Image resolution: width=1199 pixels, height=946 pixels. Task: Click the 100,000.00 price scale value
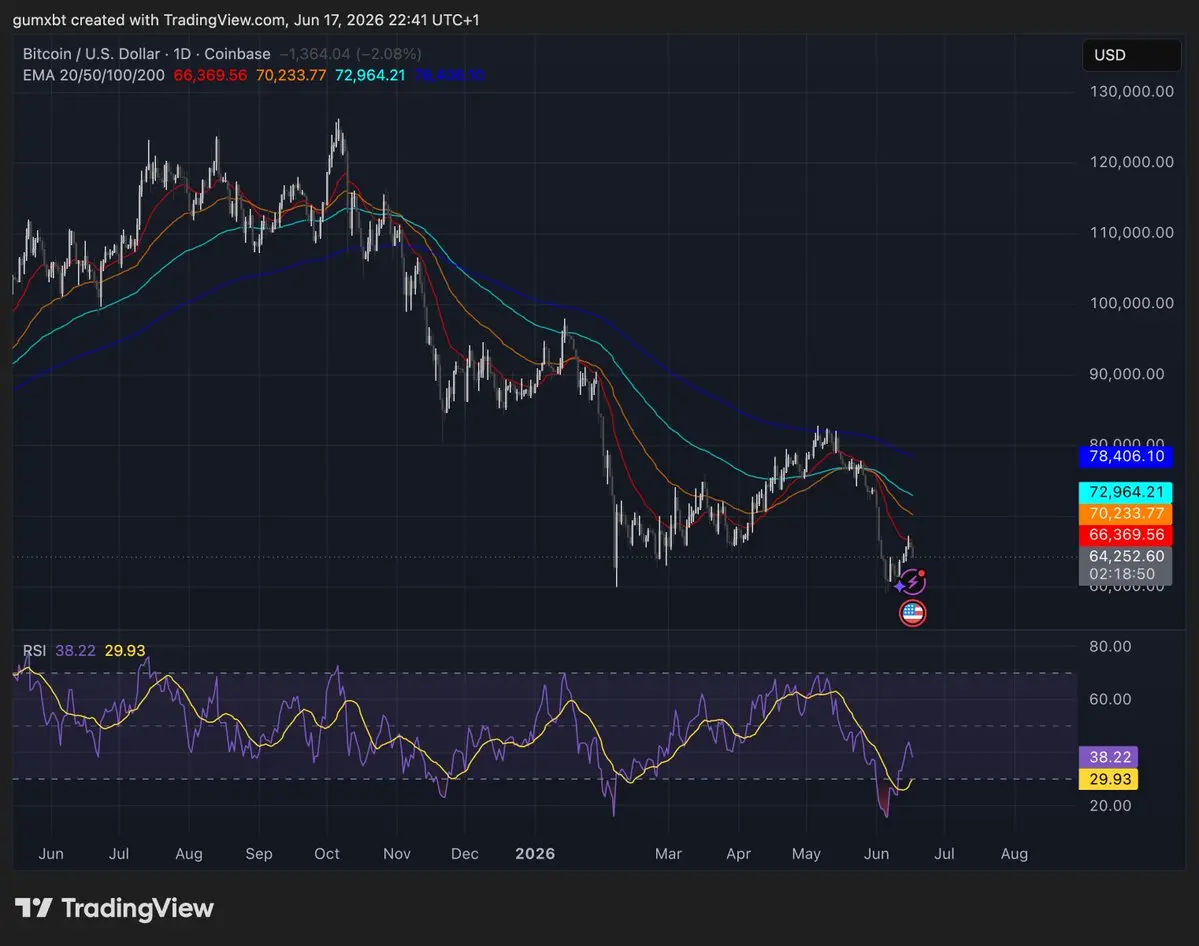click(x=1132, y=304)
